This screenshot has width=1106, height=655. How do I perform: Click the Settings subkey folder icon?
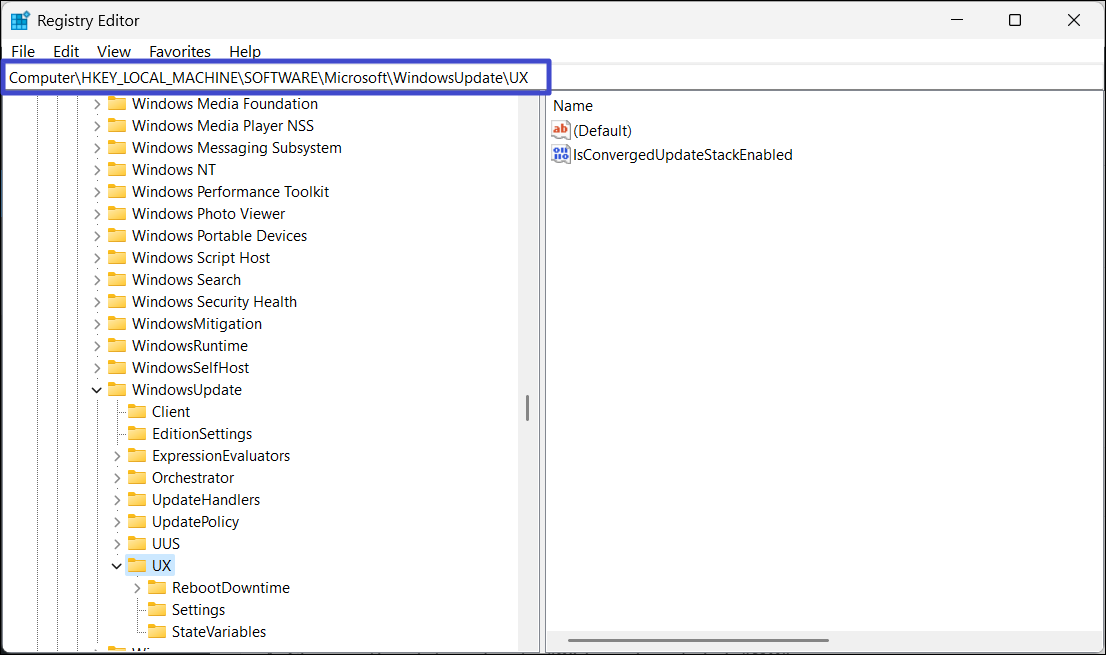pyautogui.click(x=157, y=610)
